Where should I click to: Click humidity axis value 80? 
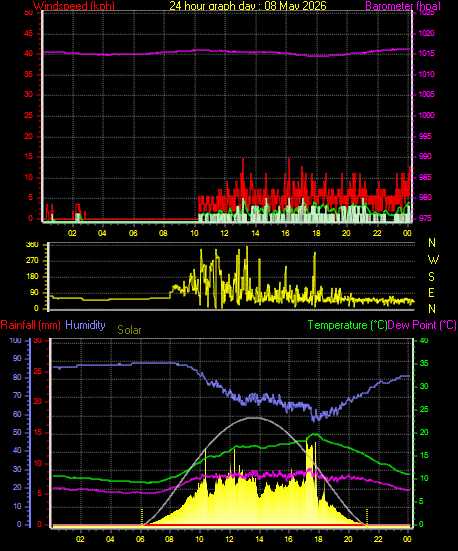[18, 377]
